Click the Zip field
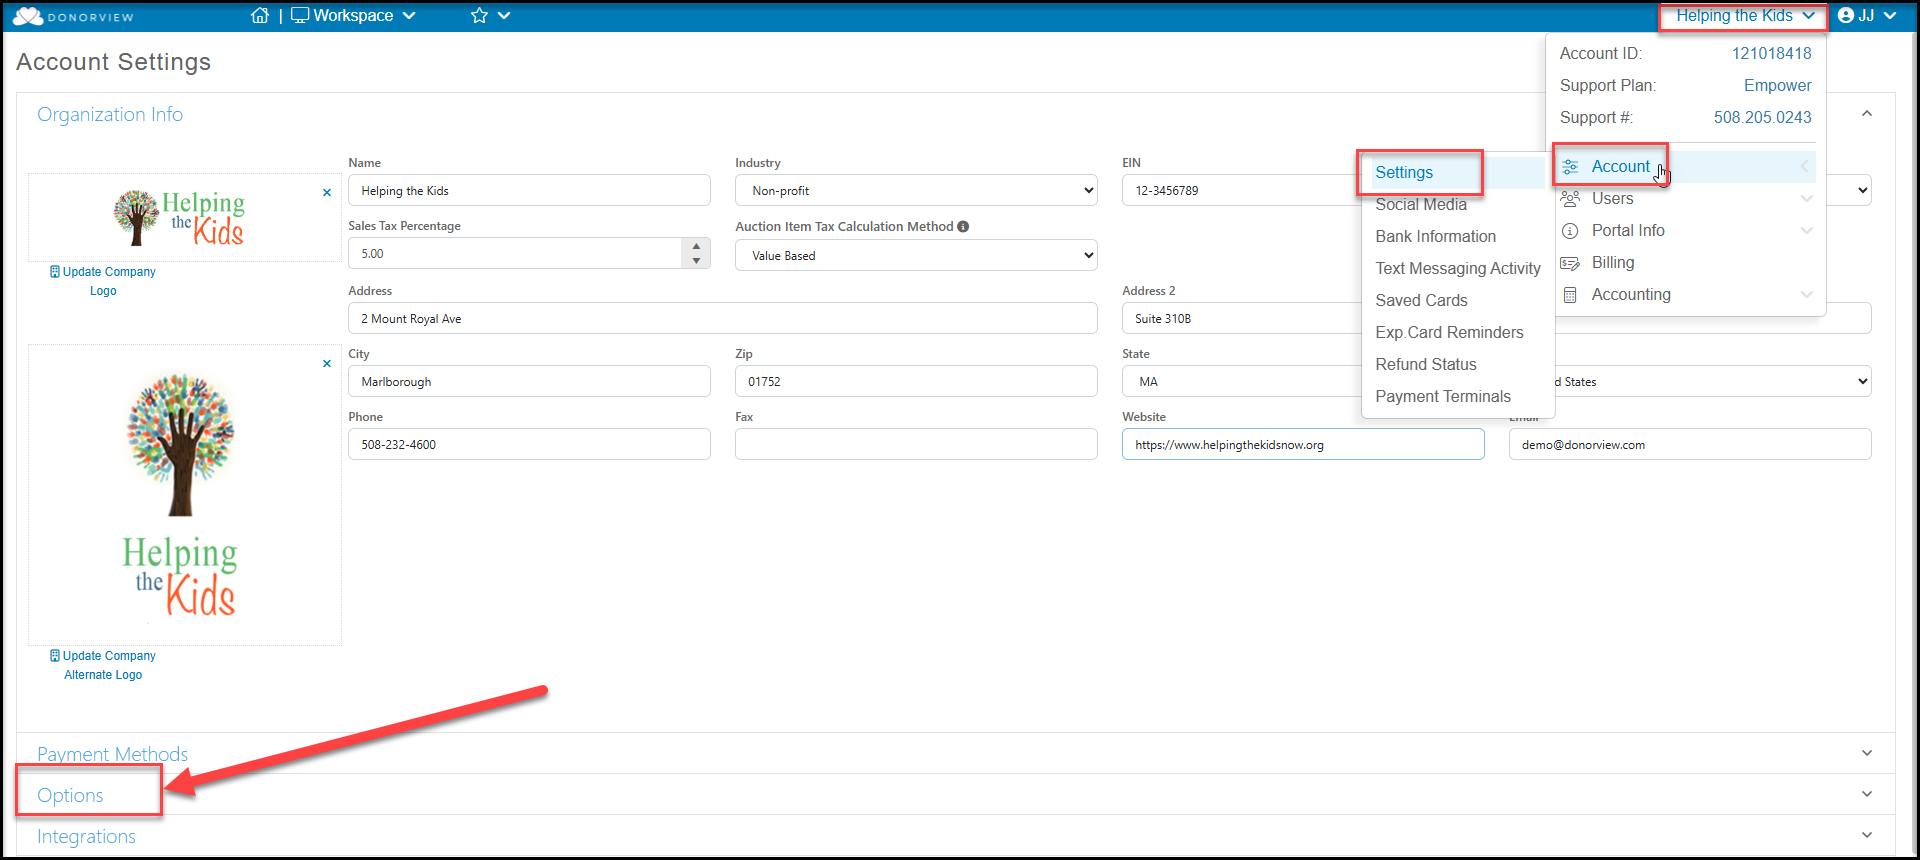 click(x=916, y=381)
